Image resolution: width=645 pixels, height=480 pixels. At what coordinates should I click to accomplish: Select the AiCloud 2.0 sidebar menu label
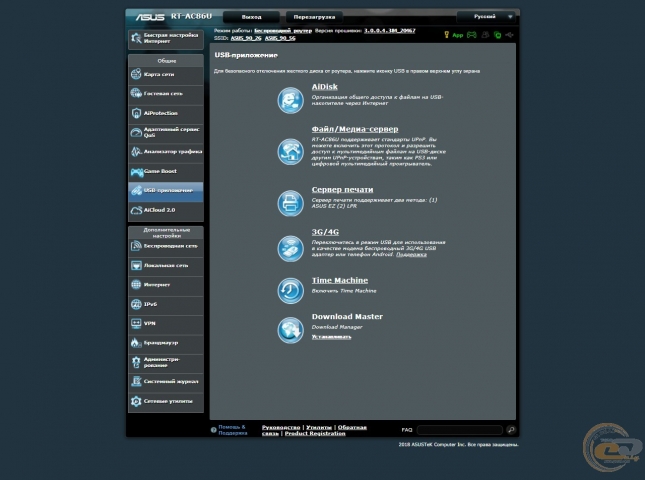(x=160, y=210)
